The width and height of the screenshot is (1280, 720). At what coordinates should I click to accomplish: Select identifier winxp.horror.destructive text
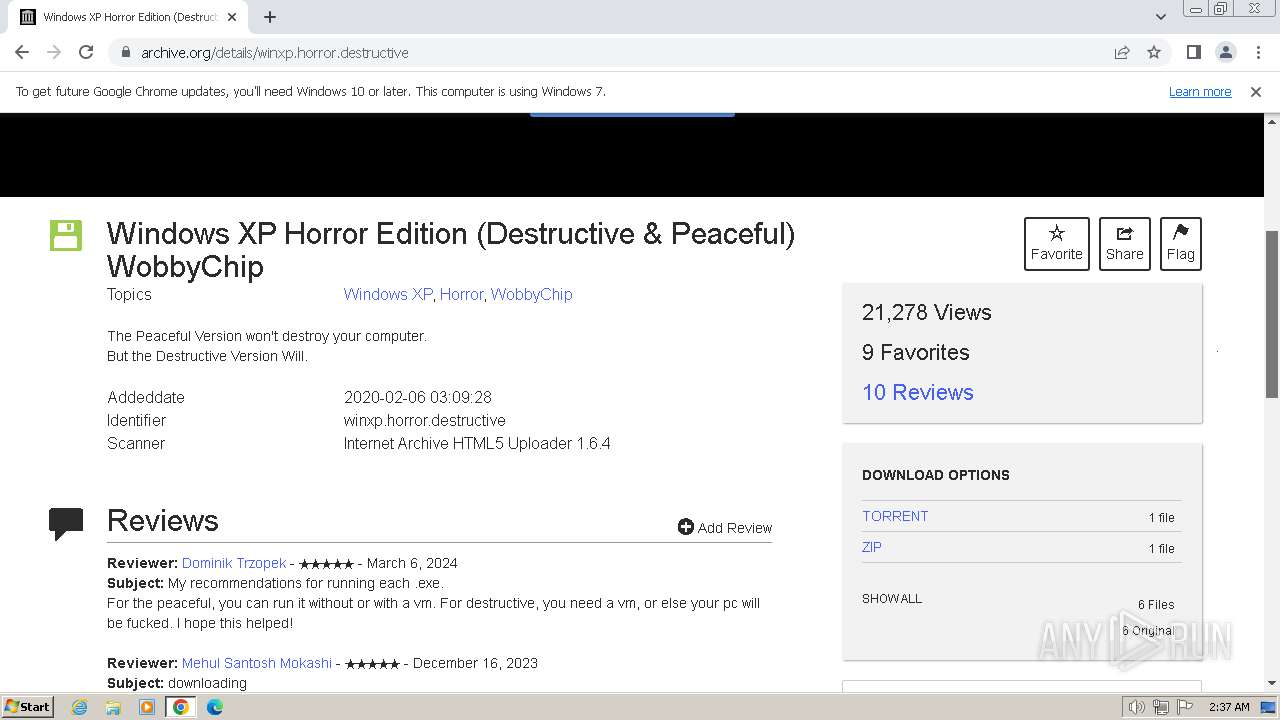coord(425,420)
